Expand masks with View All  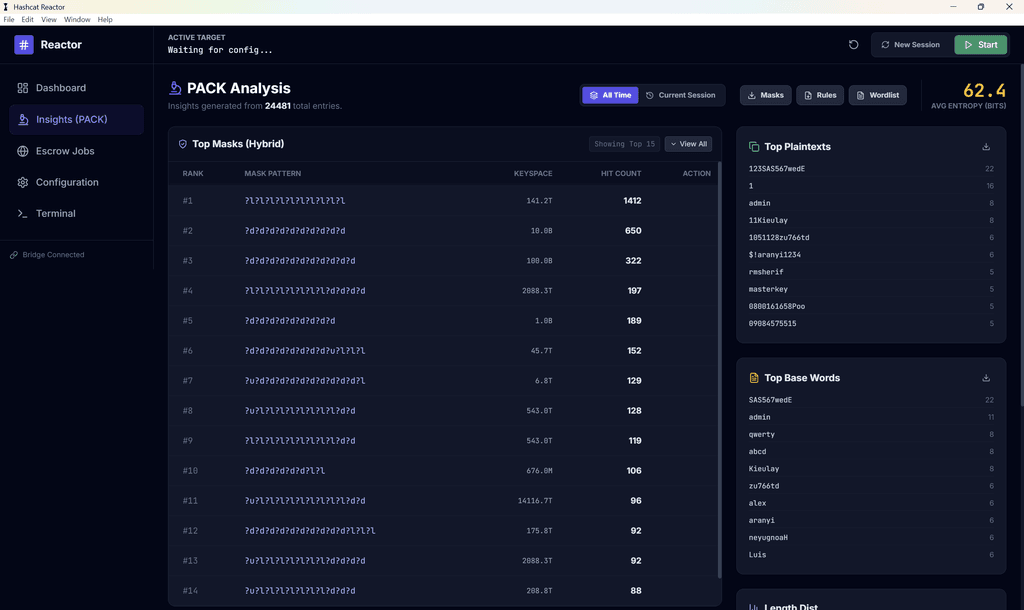tap(688, 144)
